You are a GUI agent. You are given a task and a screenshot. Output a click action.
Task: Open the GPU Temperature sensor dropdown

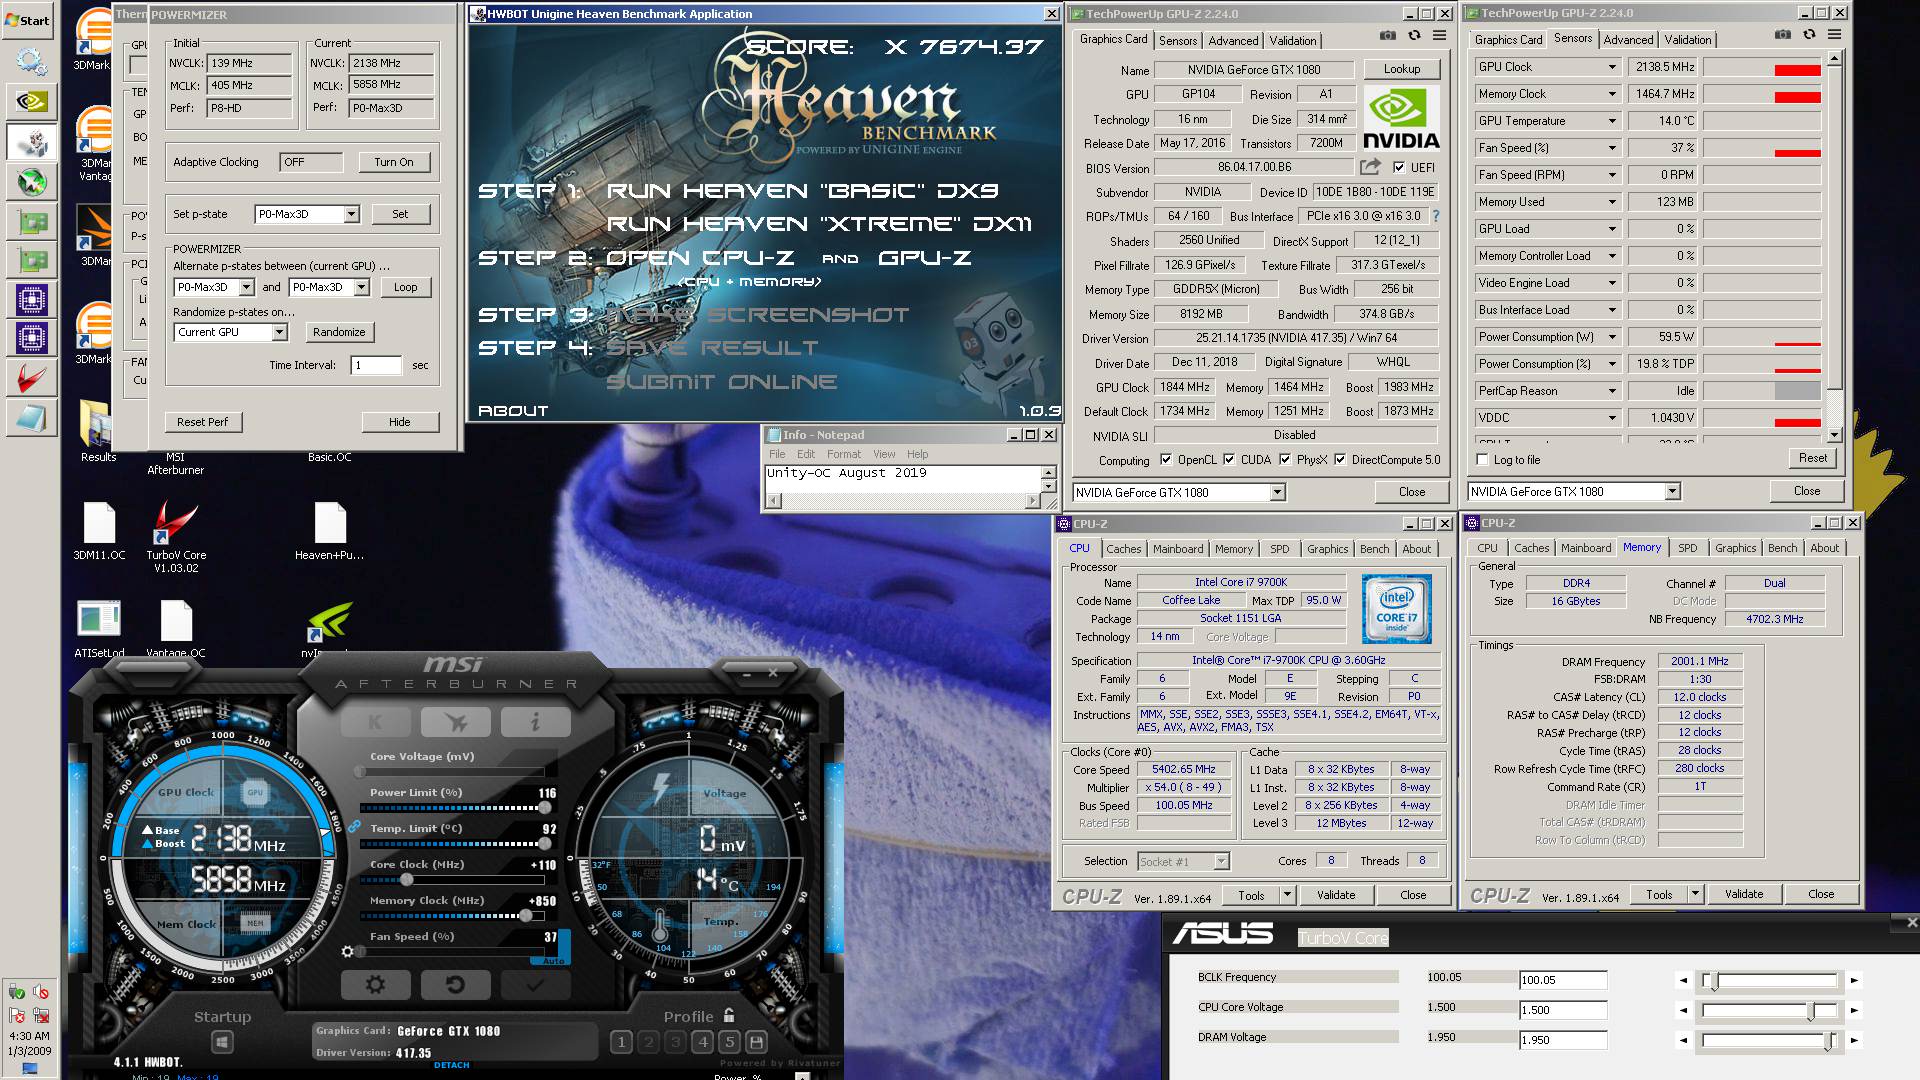[1612, 121]
